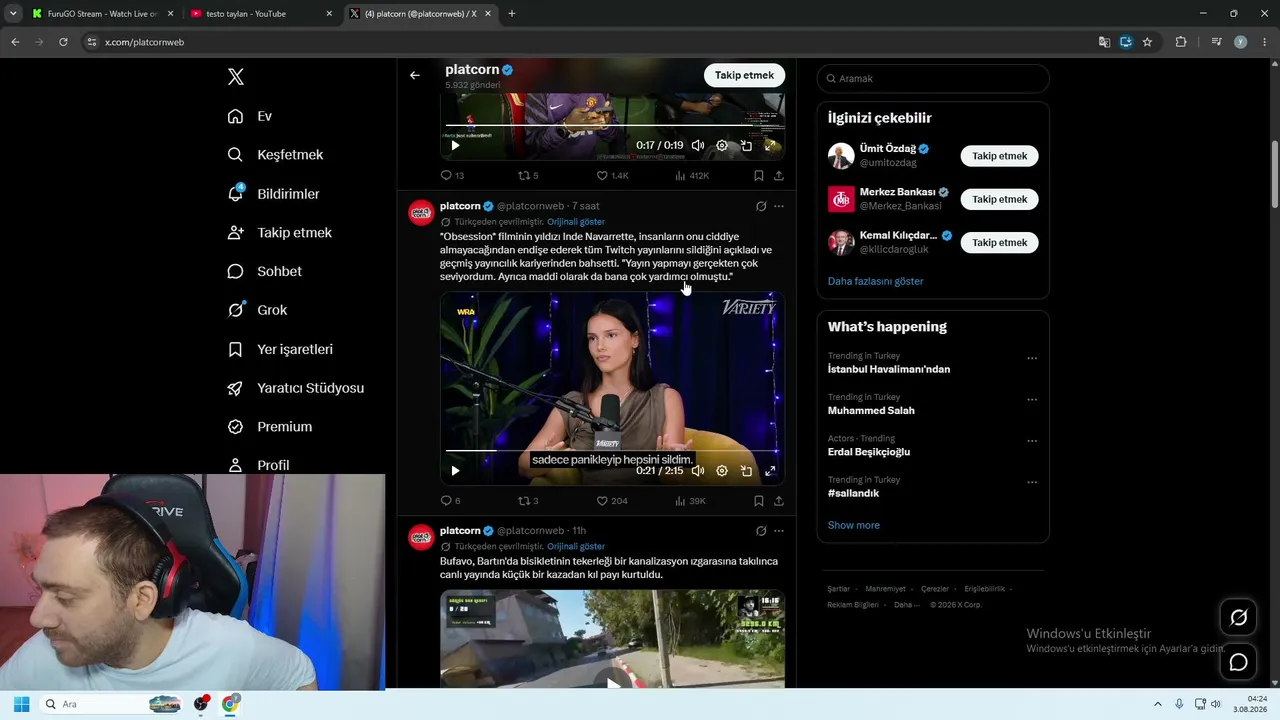Bookmark this page with the star icon

[x=1147, y=42]
